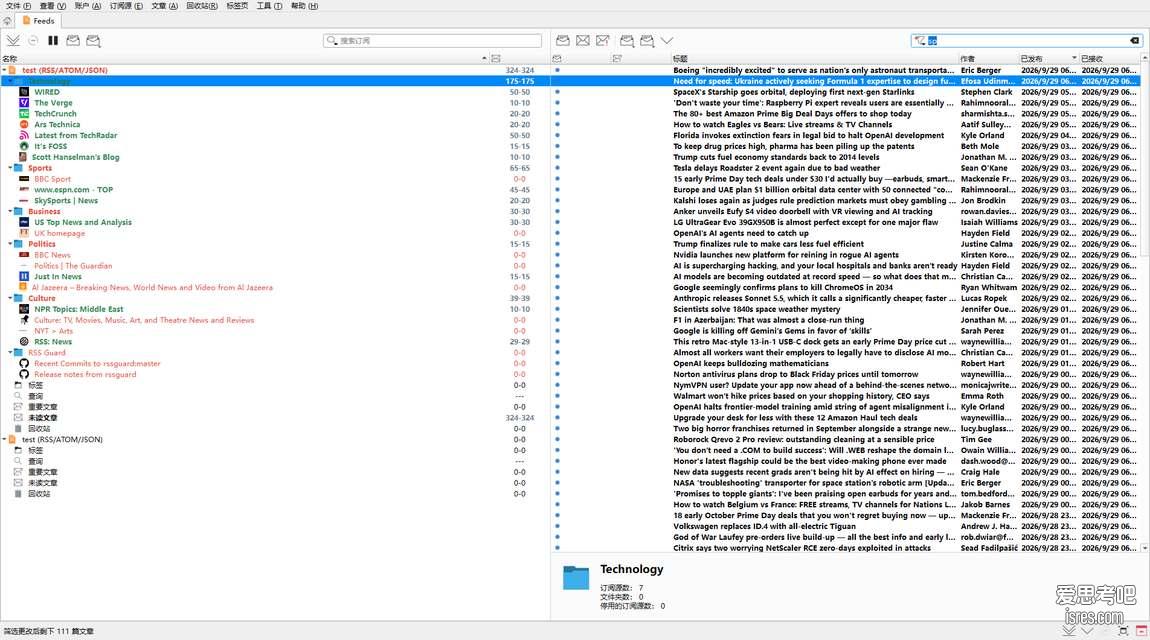Click the home icon left of Feeds tab
Viewport: 1150px width, 640px height.
[x=7, y=21]
